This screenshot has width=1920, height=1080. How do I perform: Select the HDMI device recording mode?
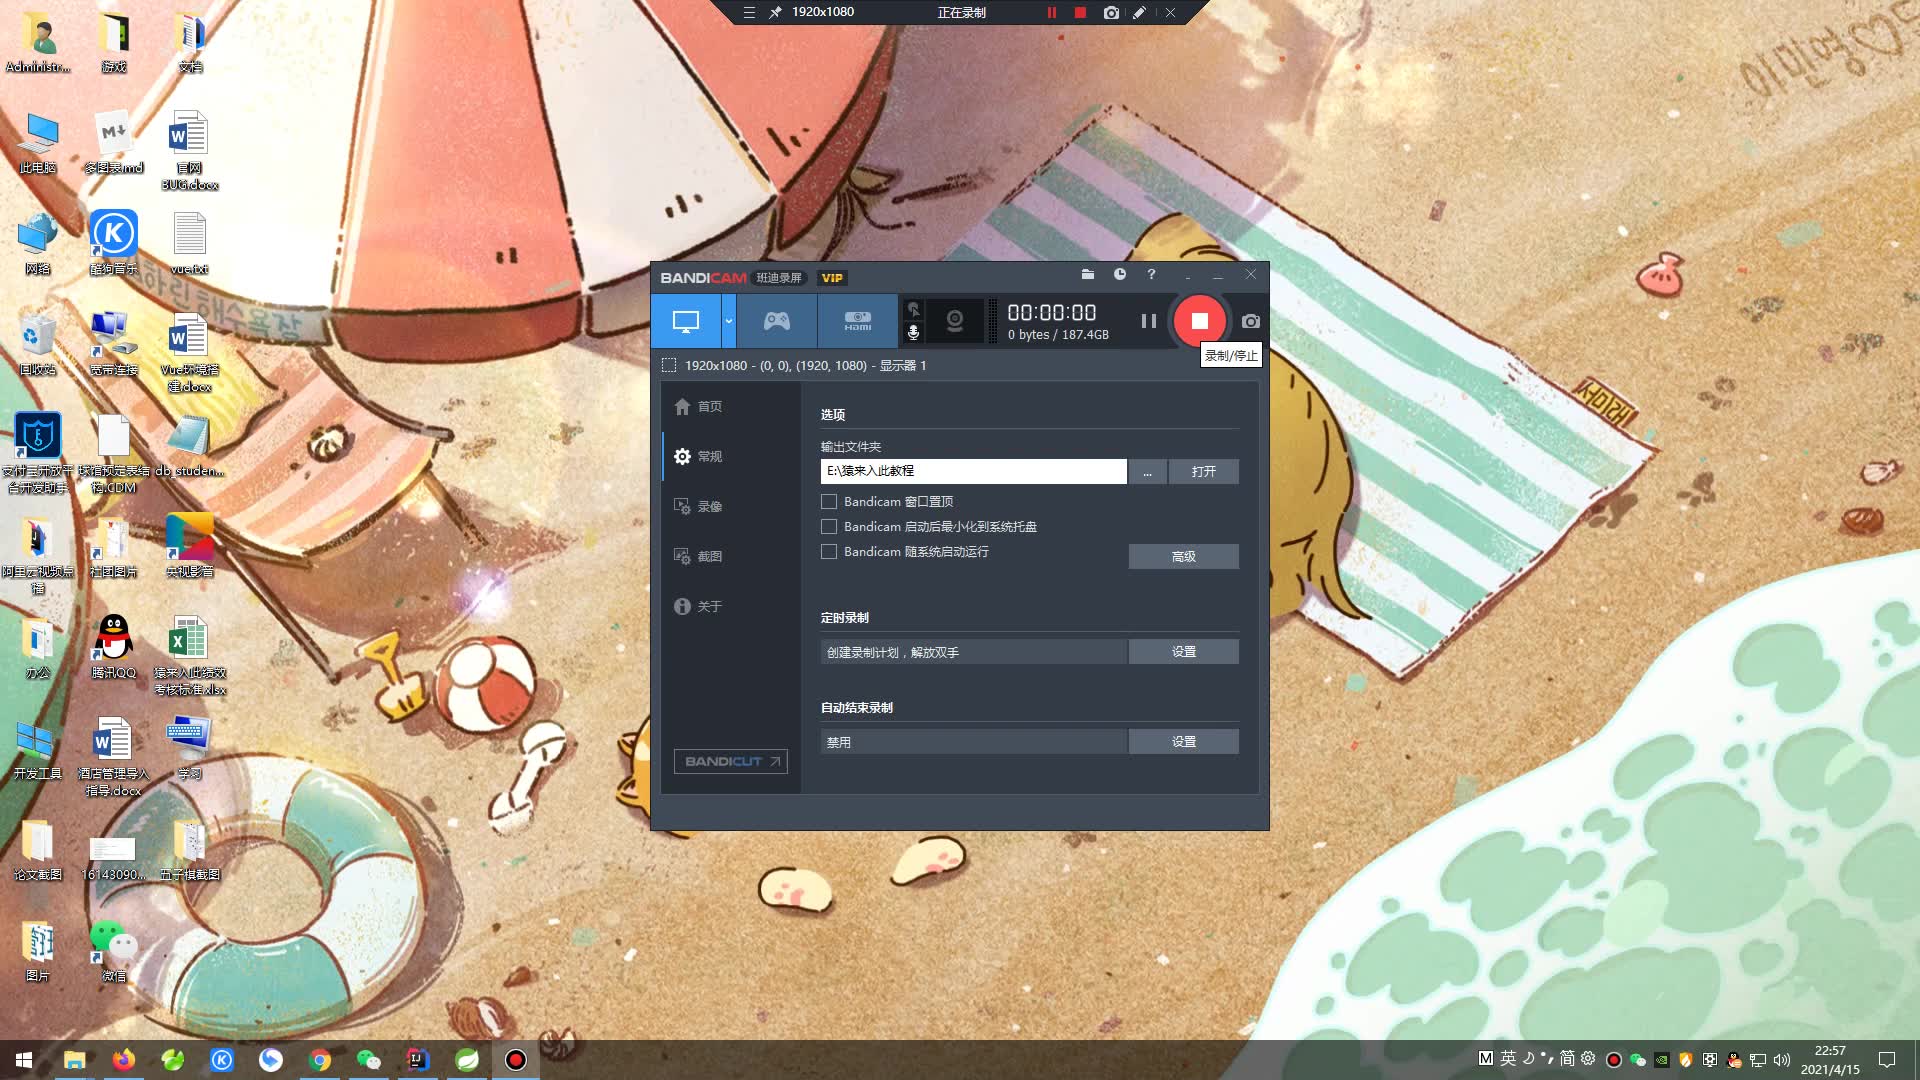(x=857, y=321)
